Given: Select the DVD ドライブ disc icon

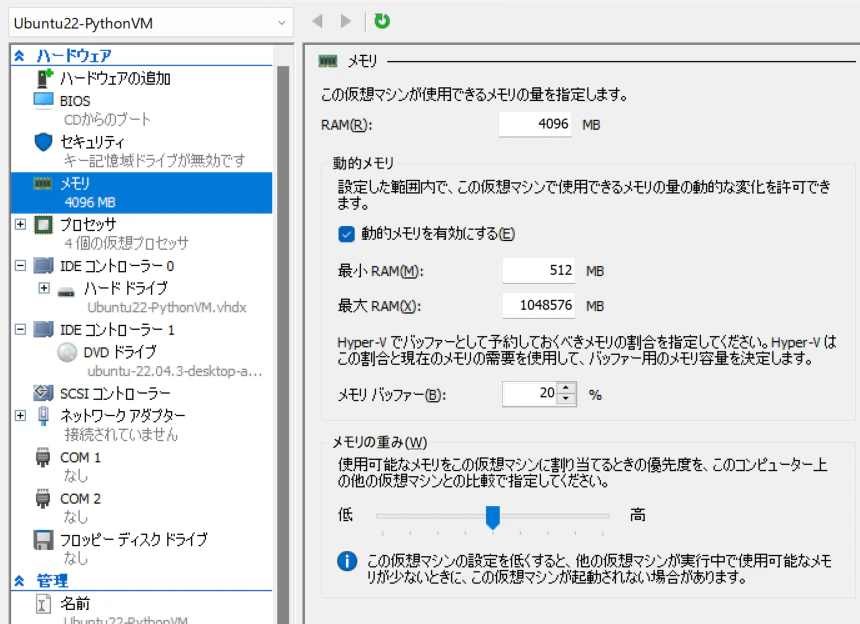Looking at the screenshot, I should [x=67, y=352].
